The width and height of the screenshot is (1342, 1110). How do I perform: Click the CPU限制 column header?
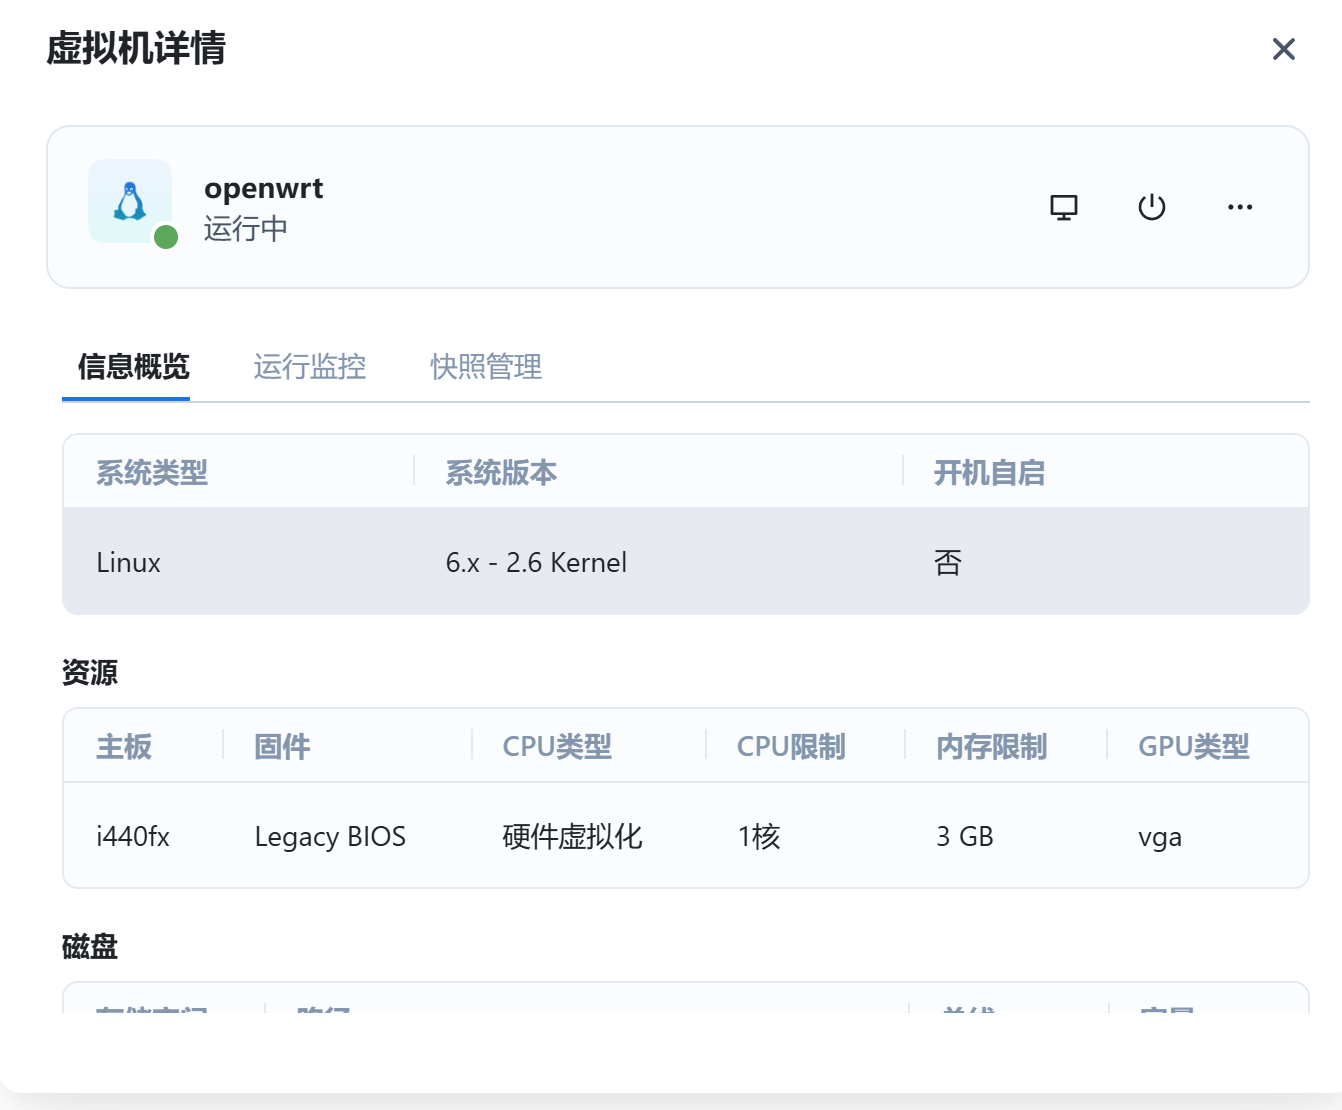(791, 746)
